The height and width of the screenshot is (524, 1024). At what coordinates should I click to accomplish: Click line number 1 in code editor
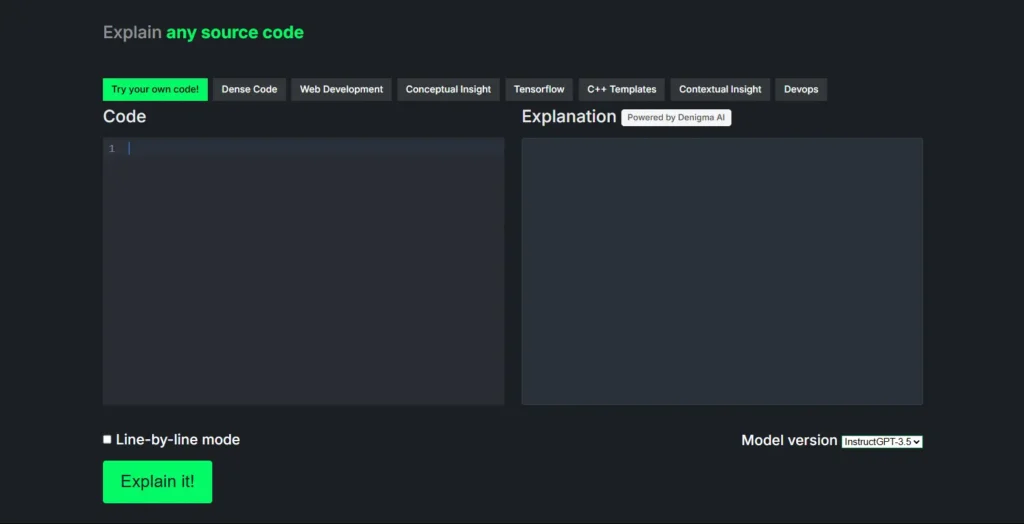(112, 149)
